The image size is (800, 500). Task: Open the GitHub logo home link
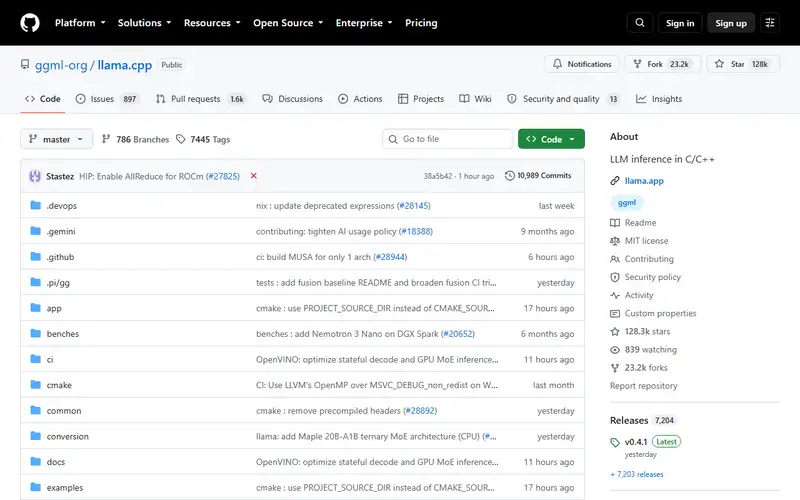coord(30,23)
